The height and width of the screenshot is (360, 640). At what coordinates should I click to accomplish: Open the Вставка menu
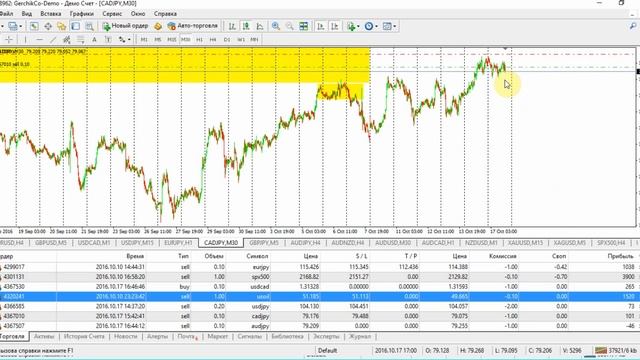coord(51,13)
